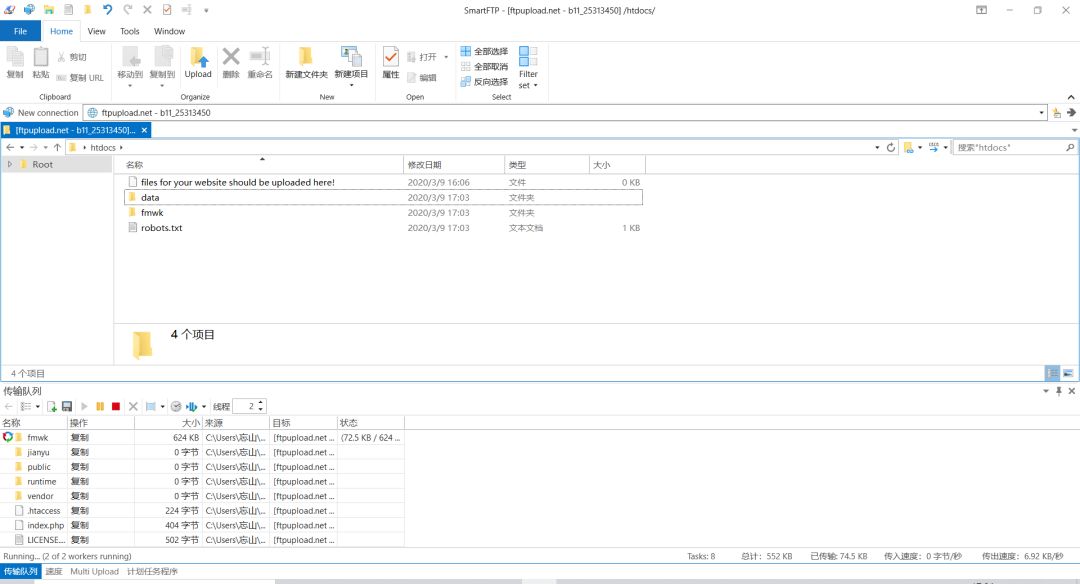Viewport: 1080px width, 584px height.
Task: Click 复制 URL in Clipboard group
Action: point(80,78)
